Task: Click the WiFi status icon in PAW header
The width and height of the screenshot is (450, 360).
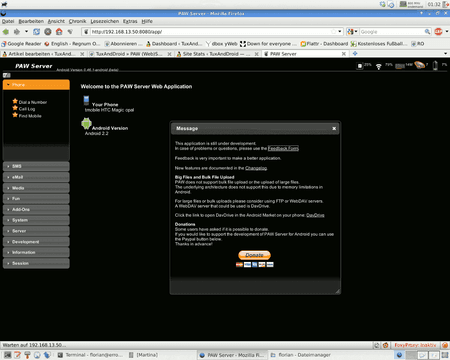Action: pos(379,66)
